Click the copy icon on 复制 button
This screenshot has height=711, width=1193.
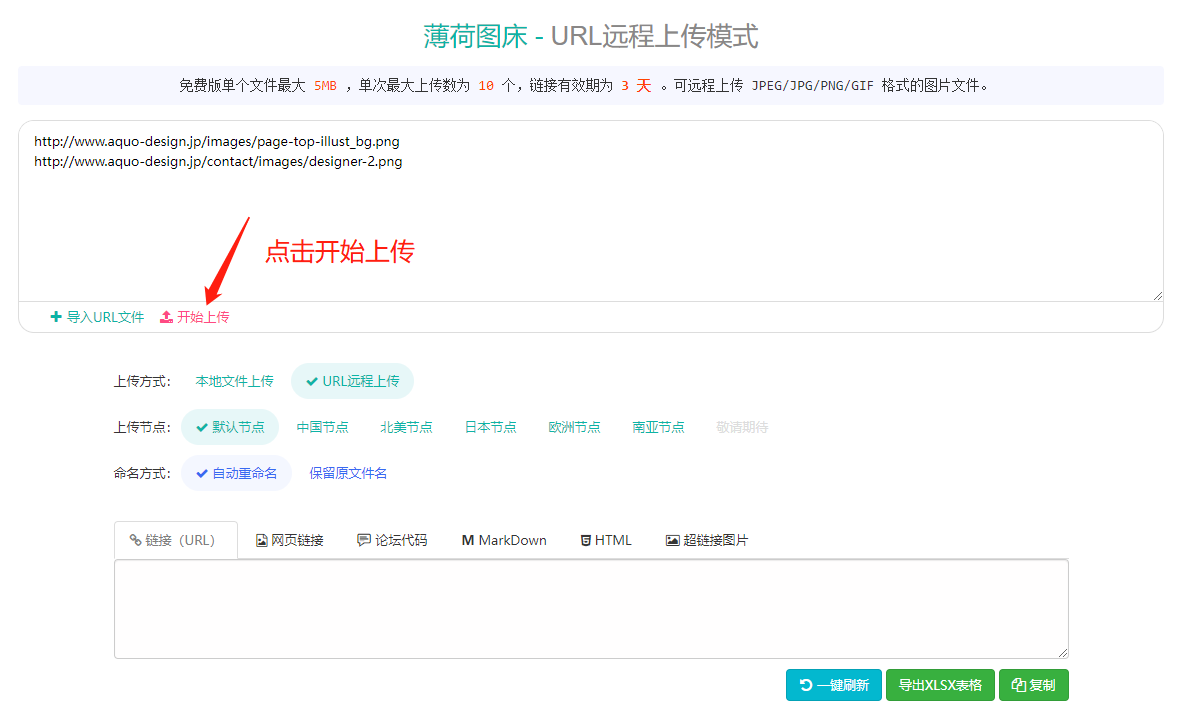click(1019, 685)
